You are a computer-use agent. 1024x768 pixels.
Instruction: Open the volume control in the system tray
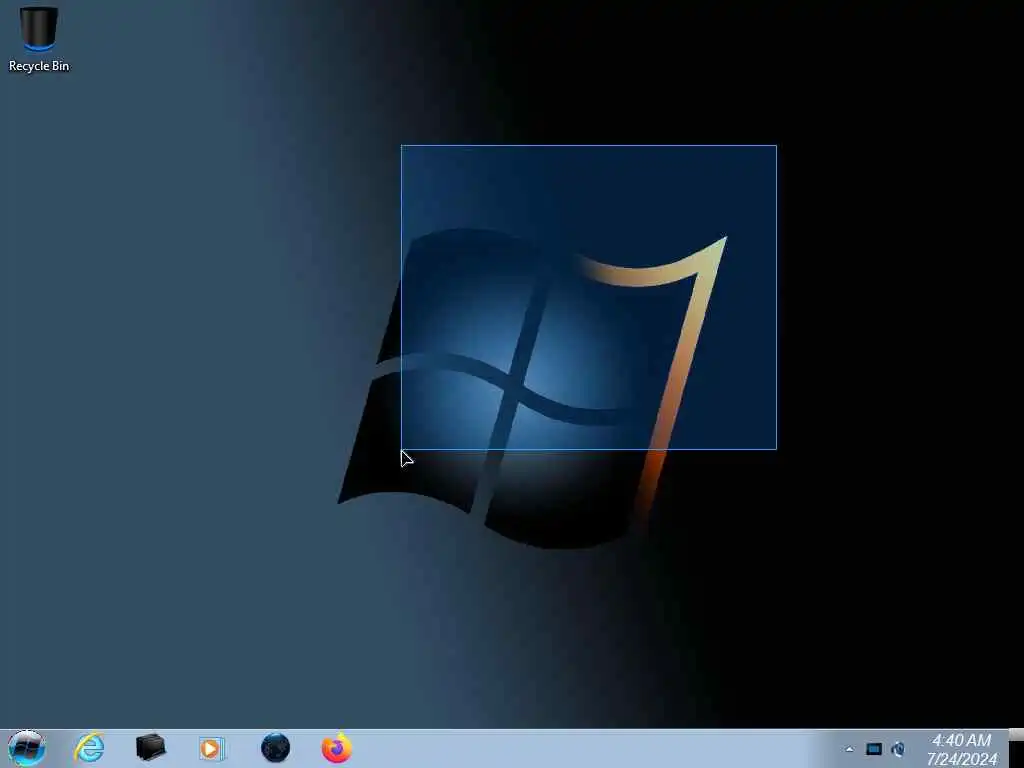point(899,749)
